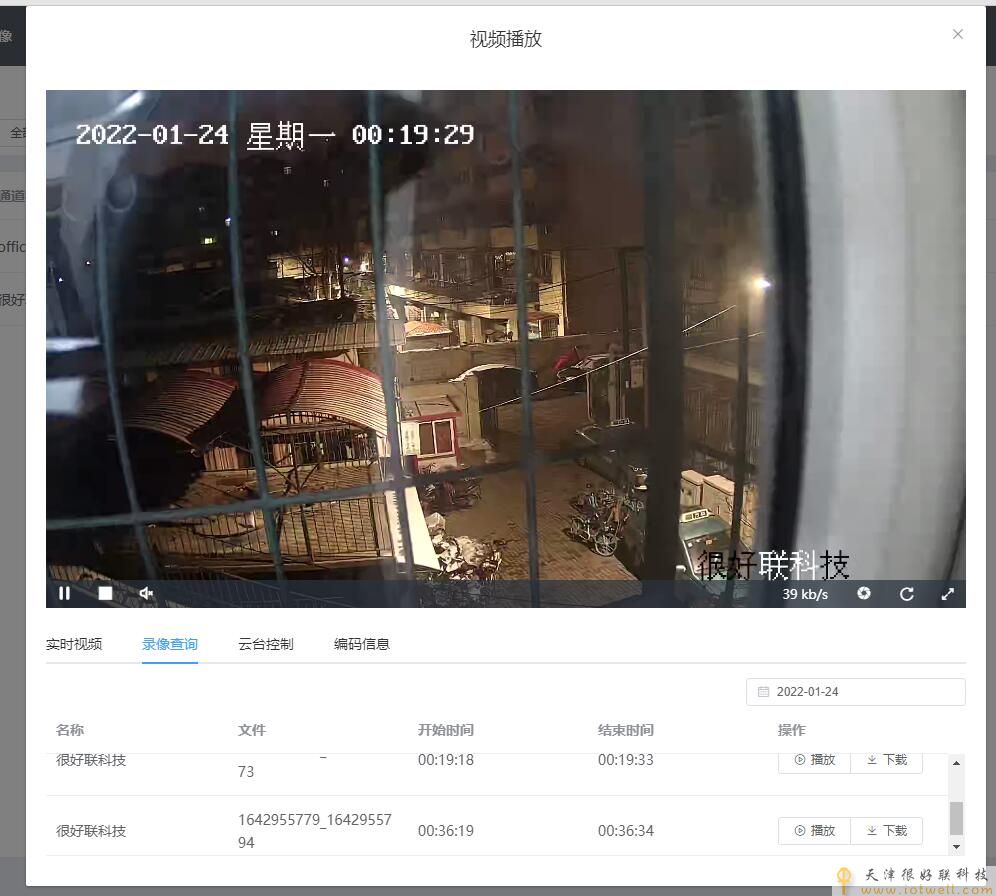Open the 编码信息 tab
Screen dimensions: 996x896
[x=361, y=644]
